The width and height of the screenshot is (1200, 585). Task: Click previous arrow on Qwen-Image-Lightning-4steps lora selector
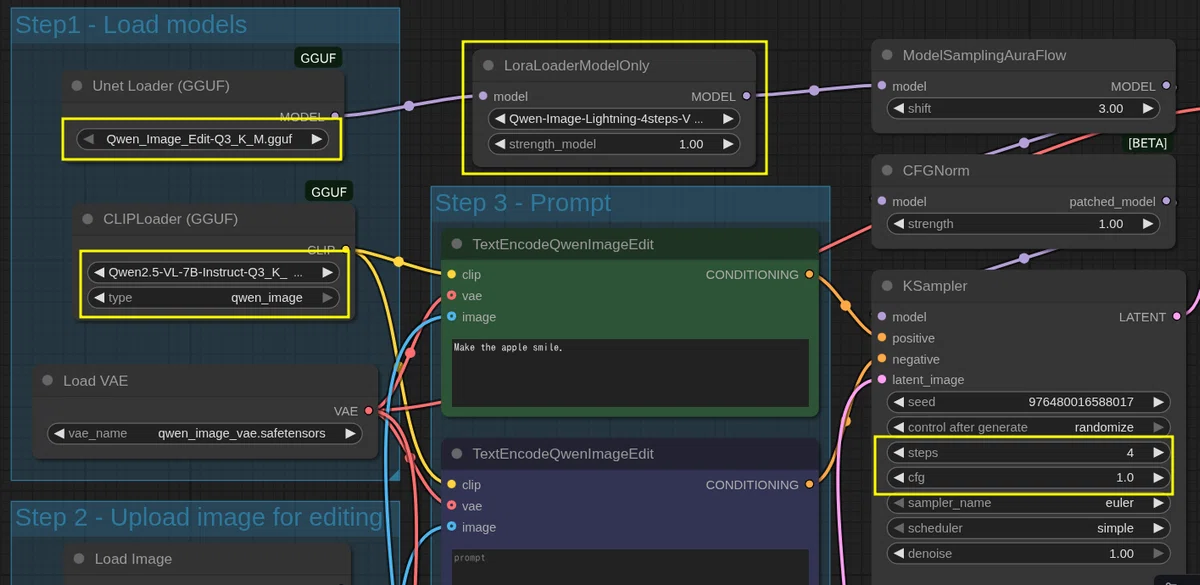pyautogui.click(x=498, y=118)
